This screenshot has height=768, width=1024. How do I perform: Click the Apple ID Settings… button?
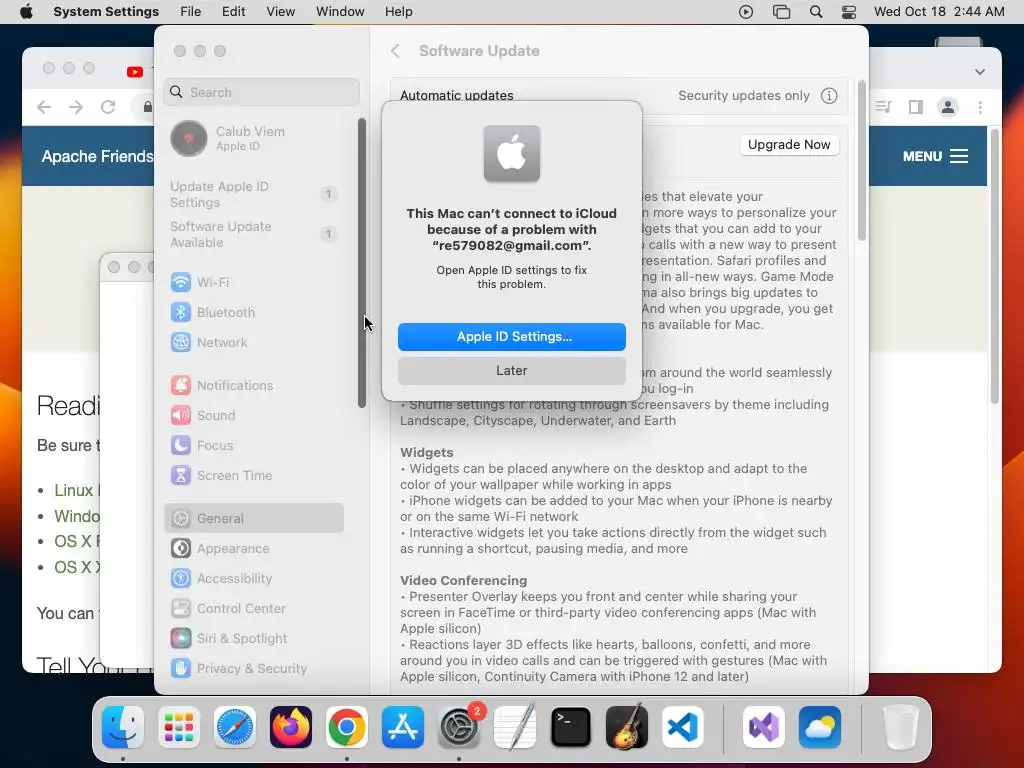(x=512, y=336)
